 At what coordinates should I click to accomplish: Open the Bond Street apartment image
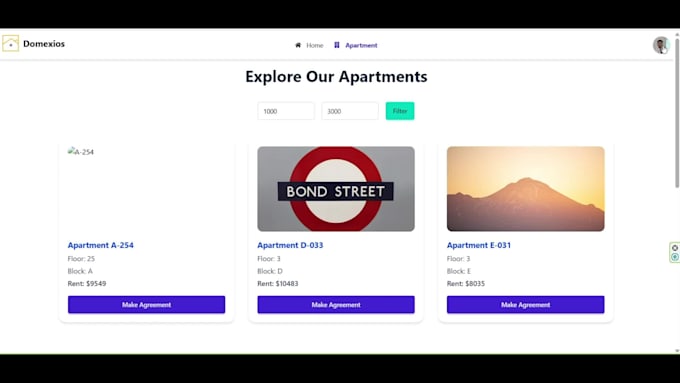[x=336, y=189]
